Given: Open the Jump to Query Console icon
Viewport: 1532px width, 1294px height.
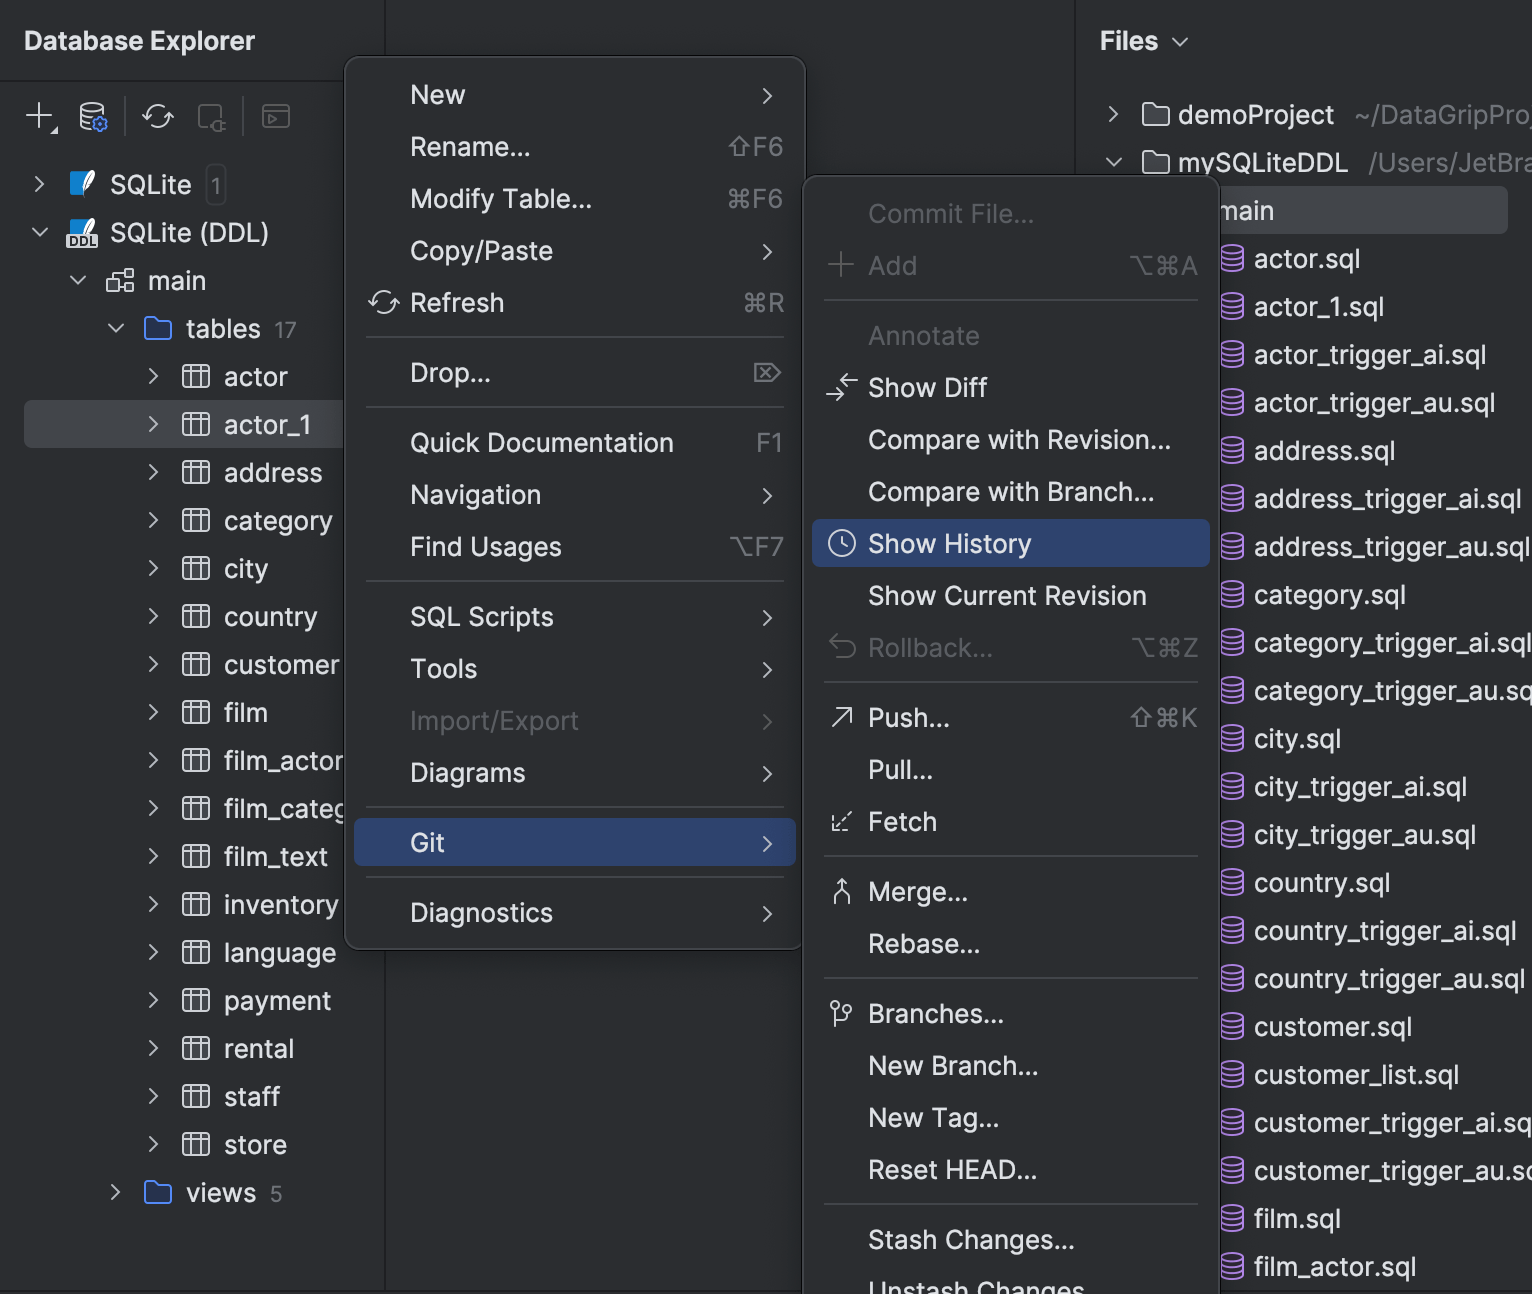Looking at the screenshot, I should [x=275, y=116].
